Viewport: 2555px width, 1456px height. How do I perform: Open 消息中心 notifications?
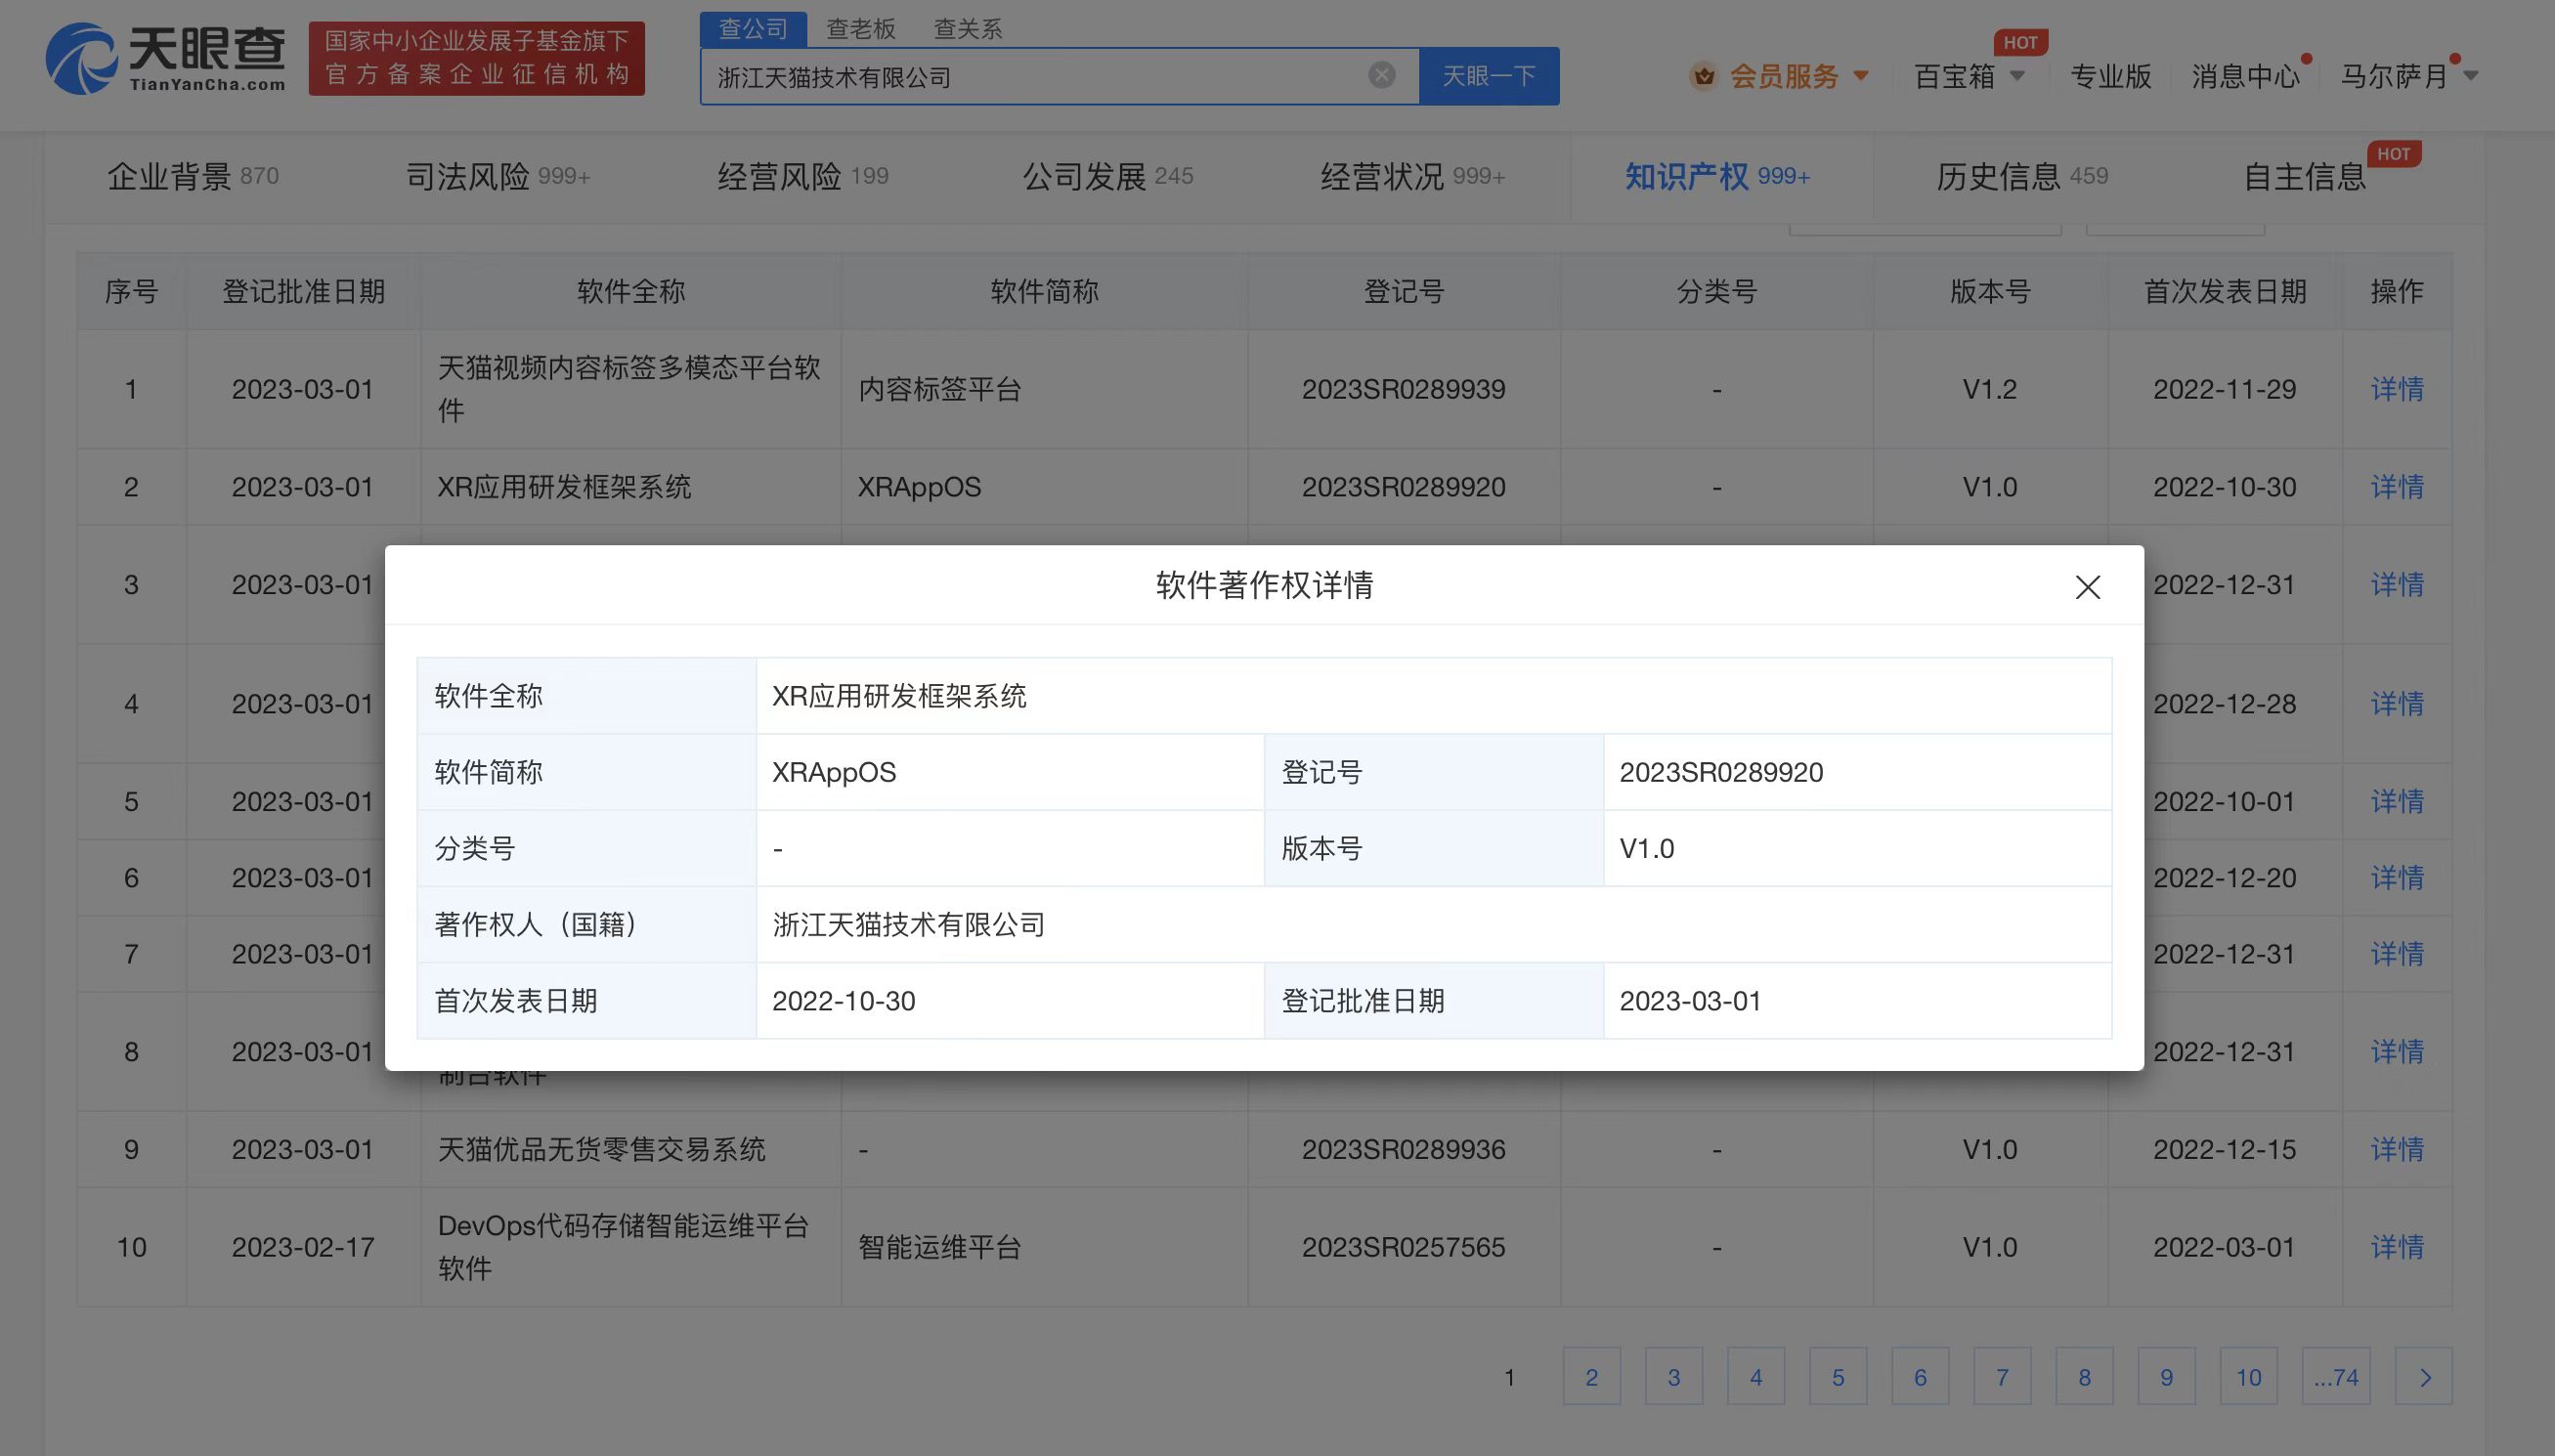[2245, 76]
